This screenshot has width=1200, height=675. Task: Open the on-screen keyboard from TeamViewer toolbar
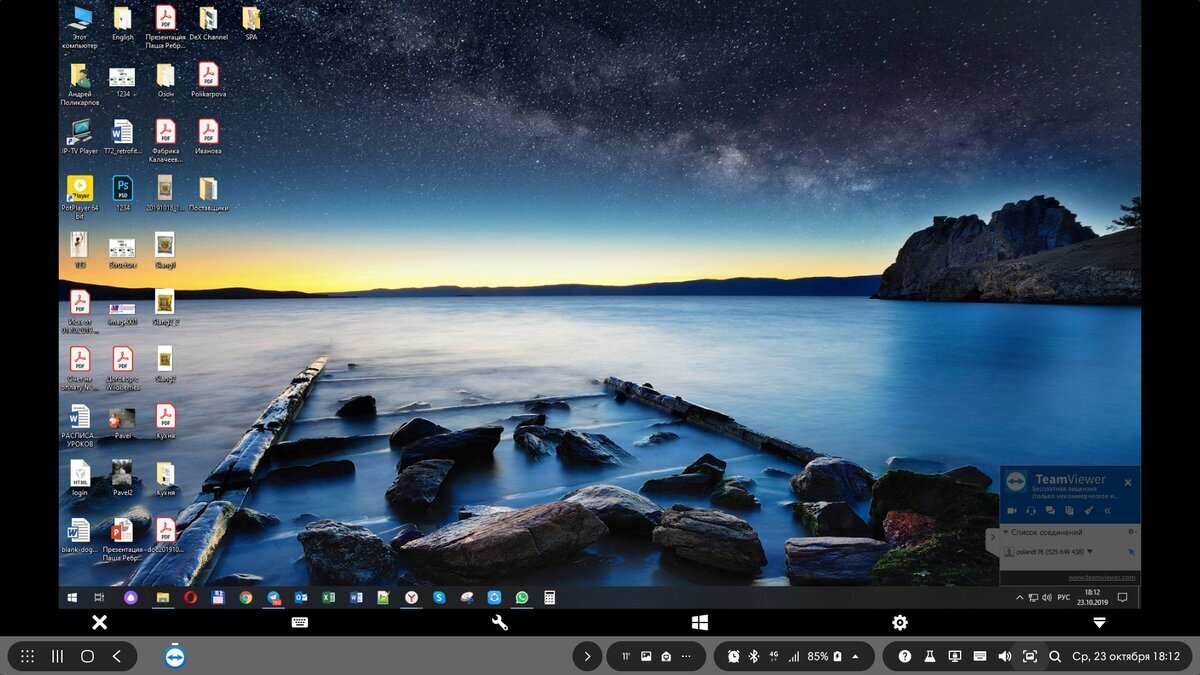(x=298, y=622)
